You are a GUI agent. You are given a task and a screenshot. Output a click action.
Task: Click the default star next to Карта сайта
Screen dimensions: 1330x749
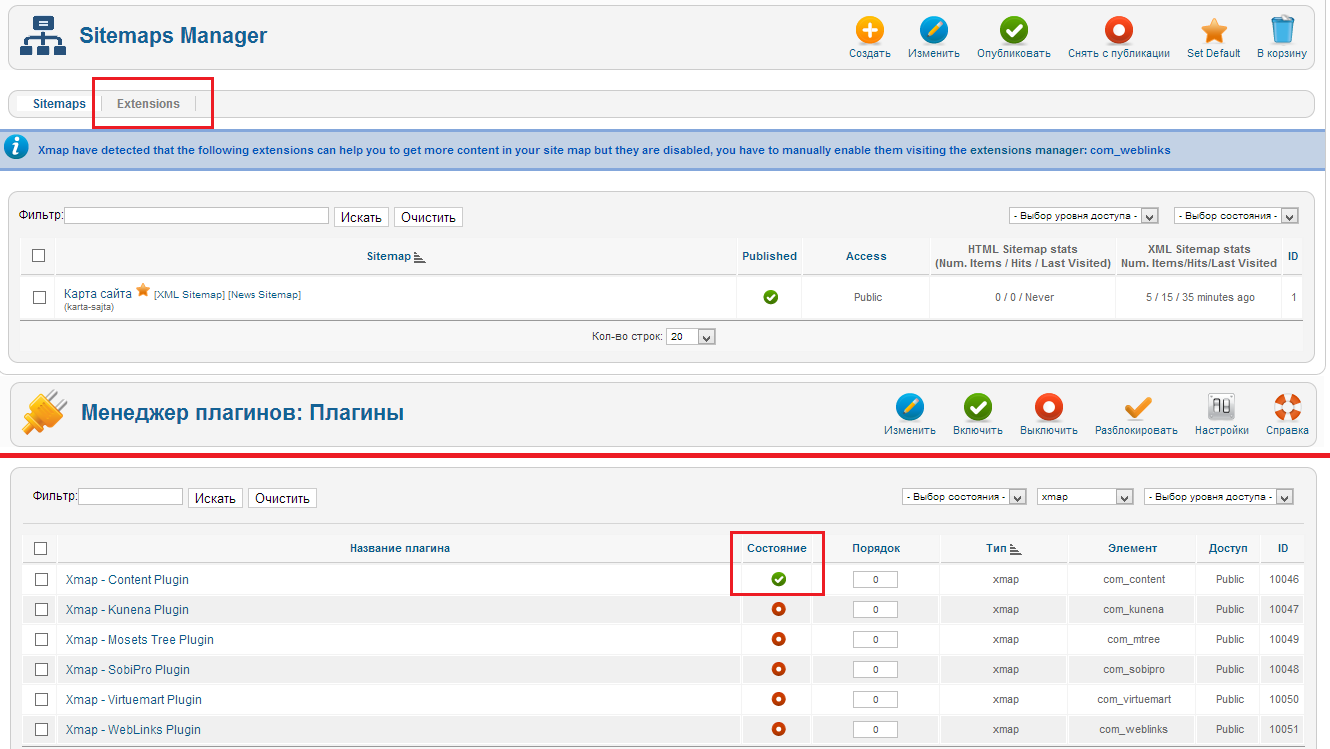pos(143,290)
